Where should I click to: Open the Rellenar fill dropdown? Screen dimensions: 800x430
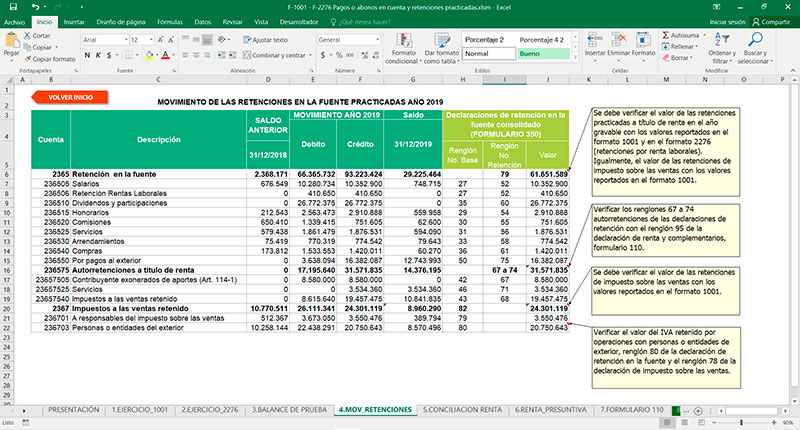(x=680, y=46)
